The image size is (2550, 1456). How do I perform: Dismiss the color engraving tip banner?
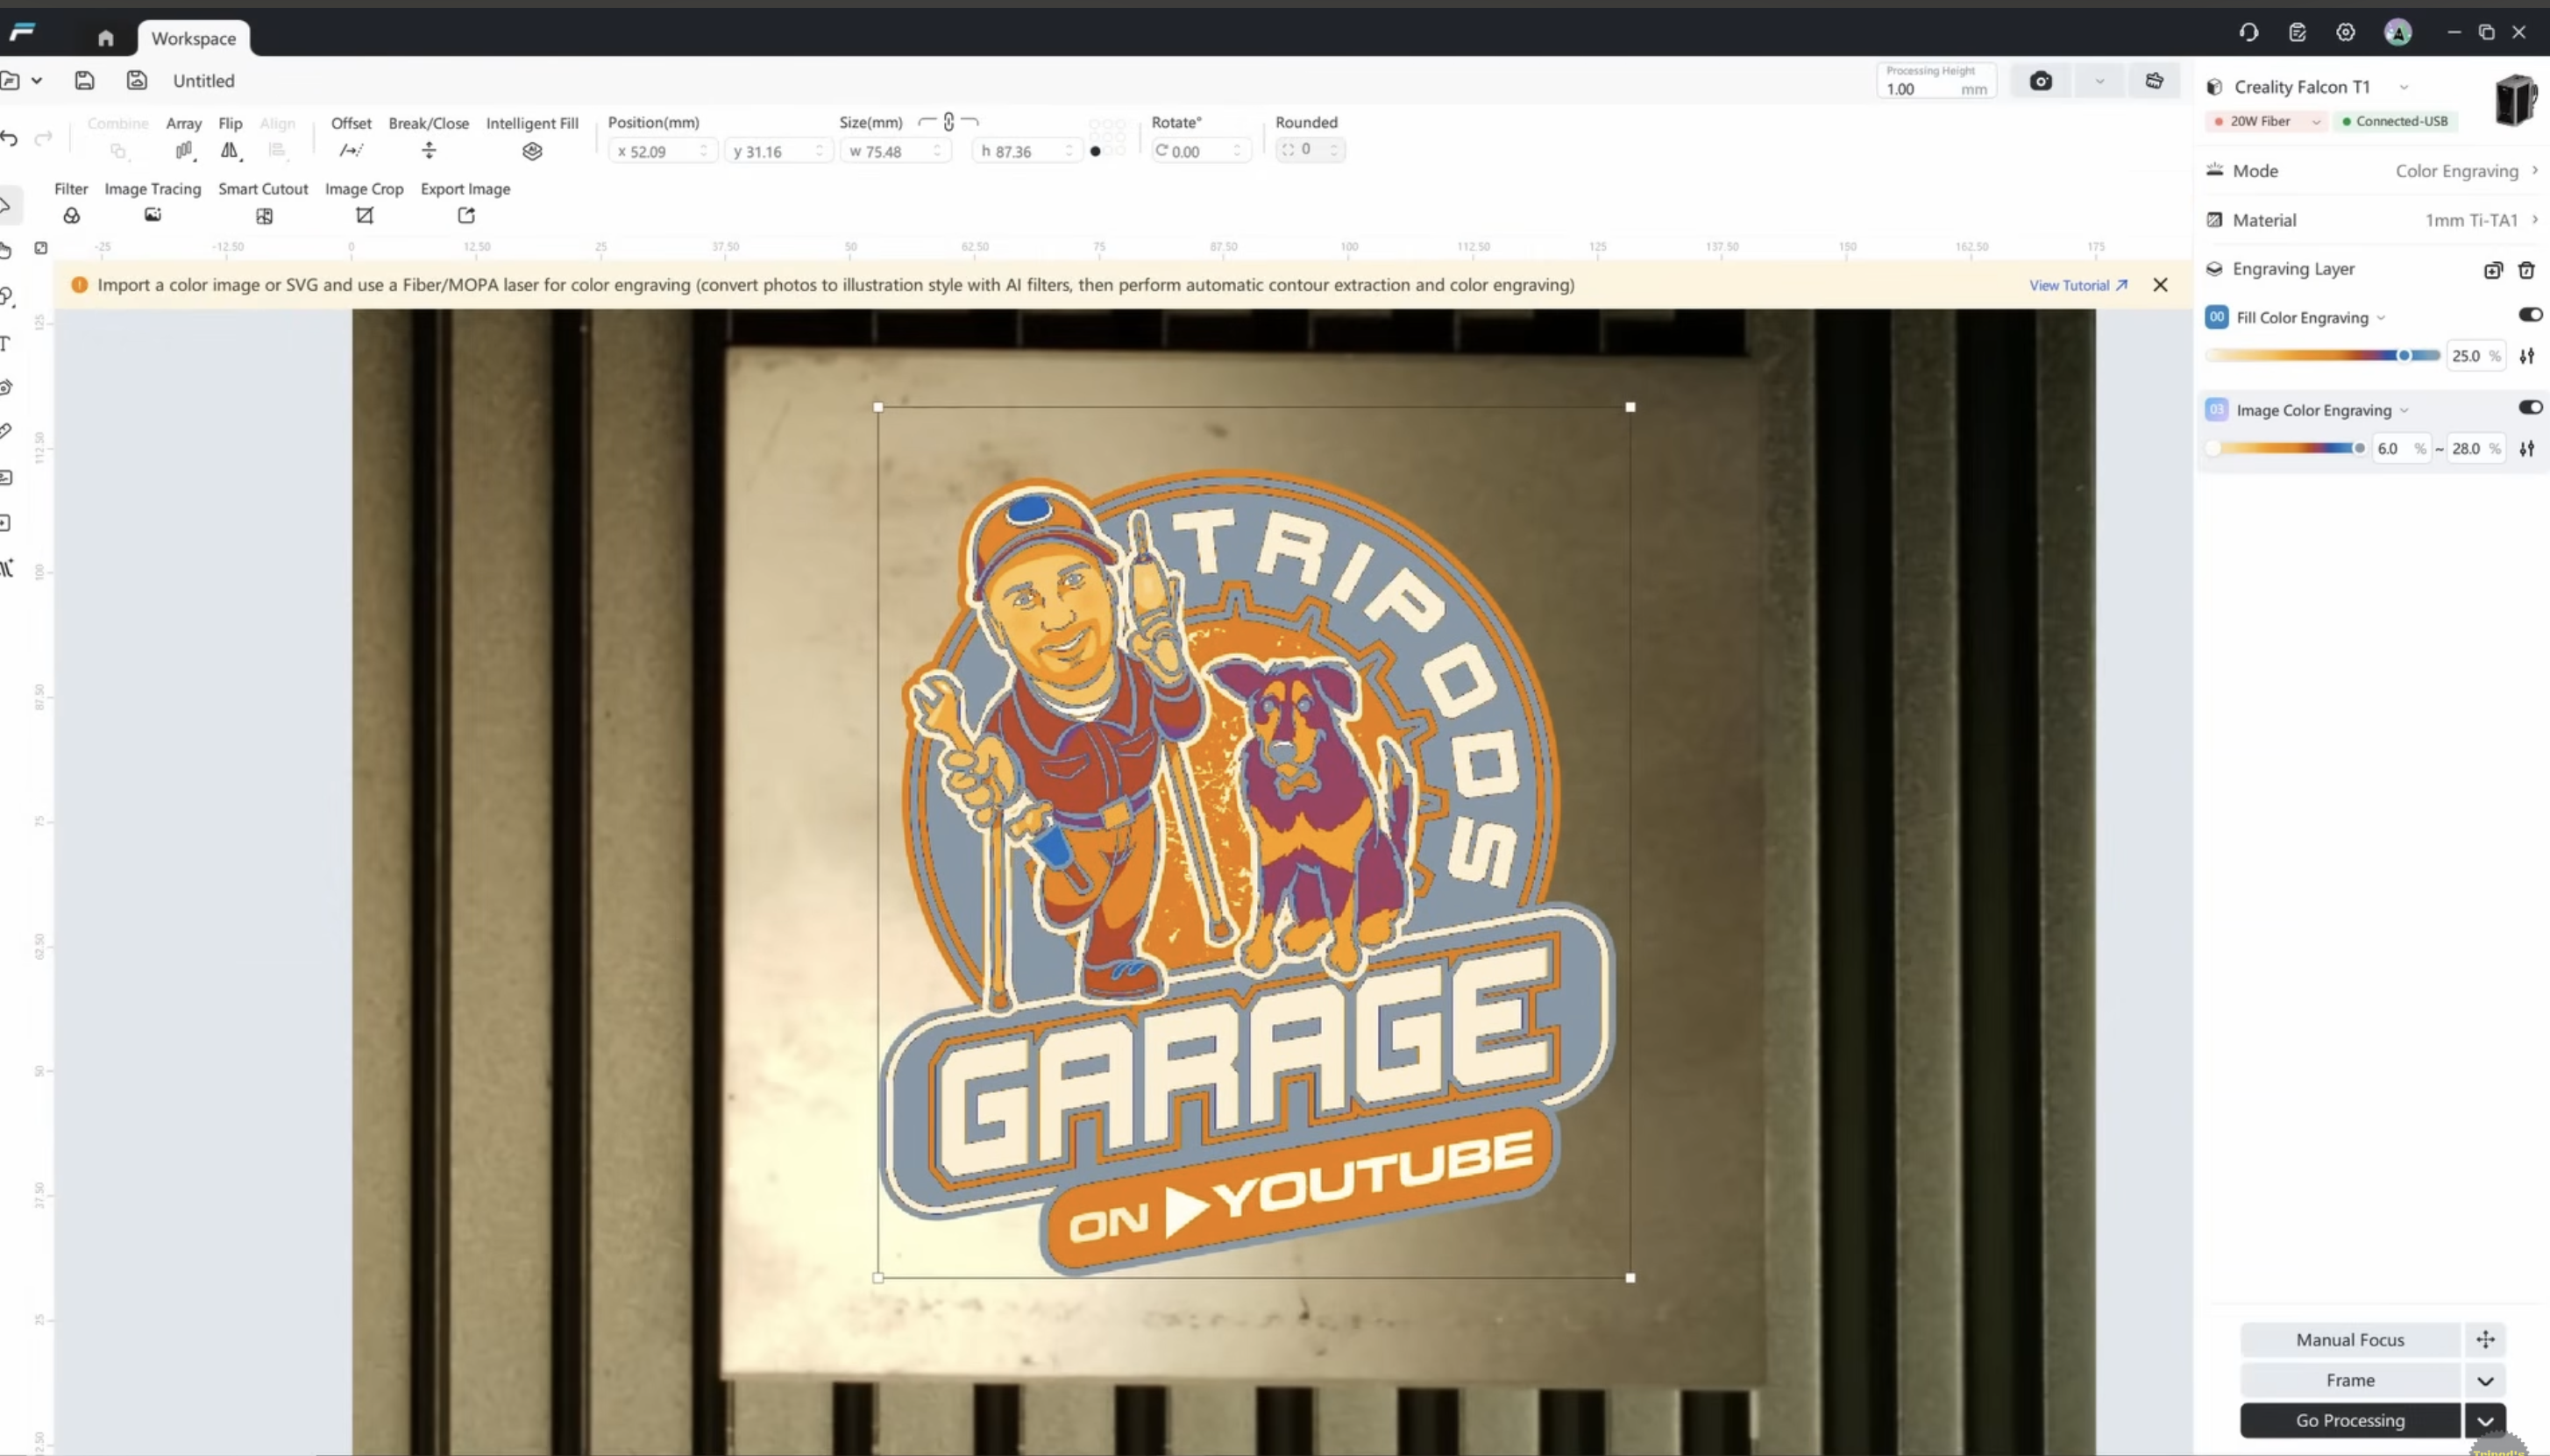(2160, 285)
